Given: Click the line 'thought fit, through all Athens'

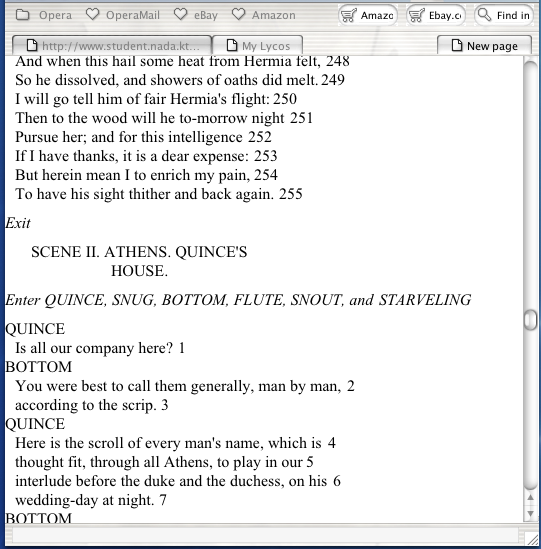Looking at the screenshot, I should click(164, 462).
